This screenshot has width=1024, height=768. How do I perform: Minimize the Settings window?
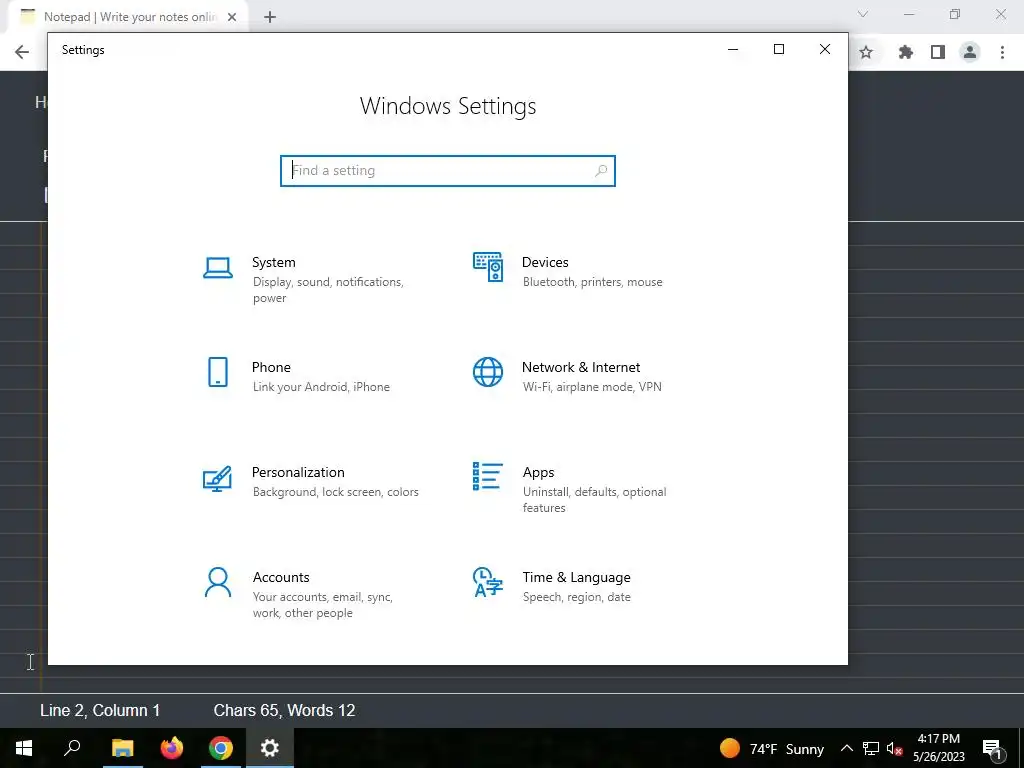coord(733,50)
